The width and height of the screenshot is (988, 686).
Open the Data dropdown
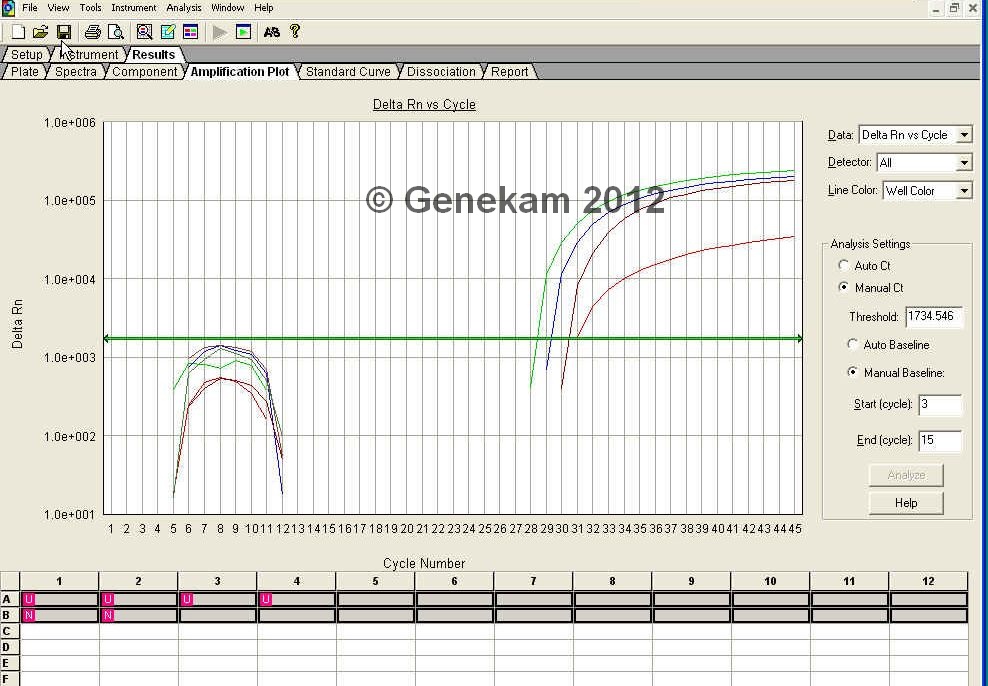tap(964, 135)
